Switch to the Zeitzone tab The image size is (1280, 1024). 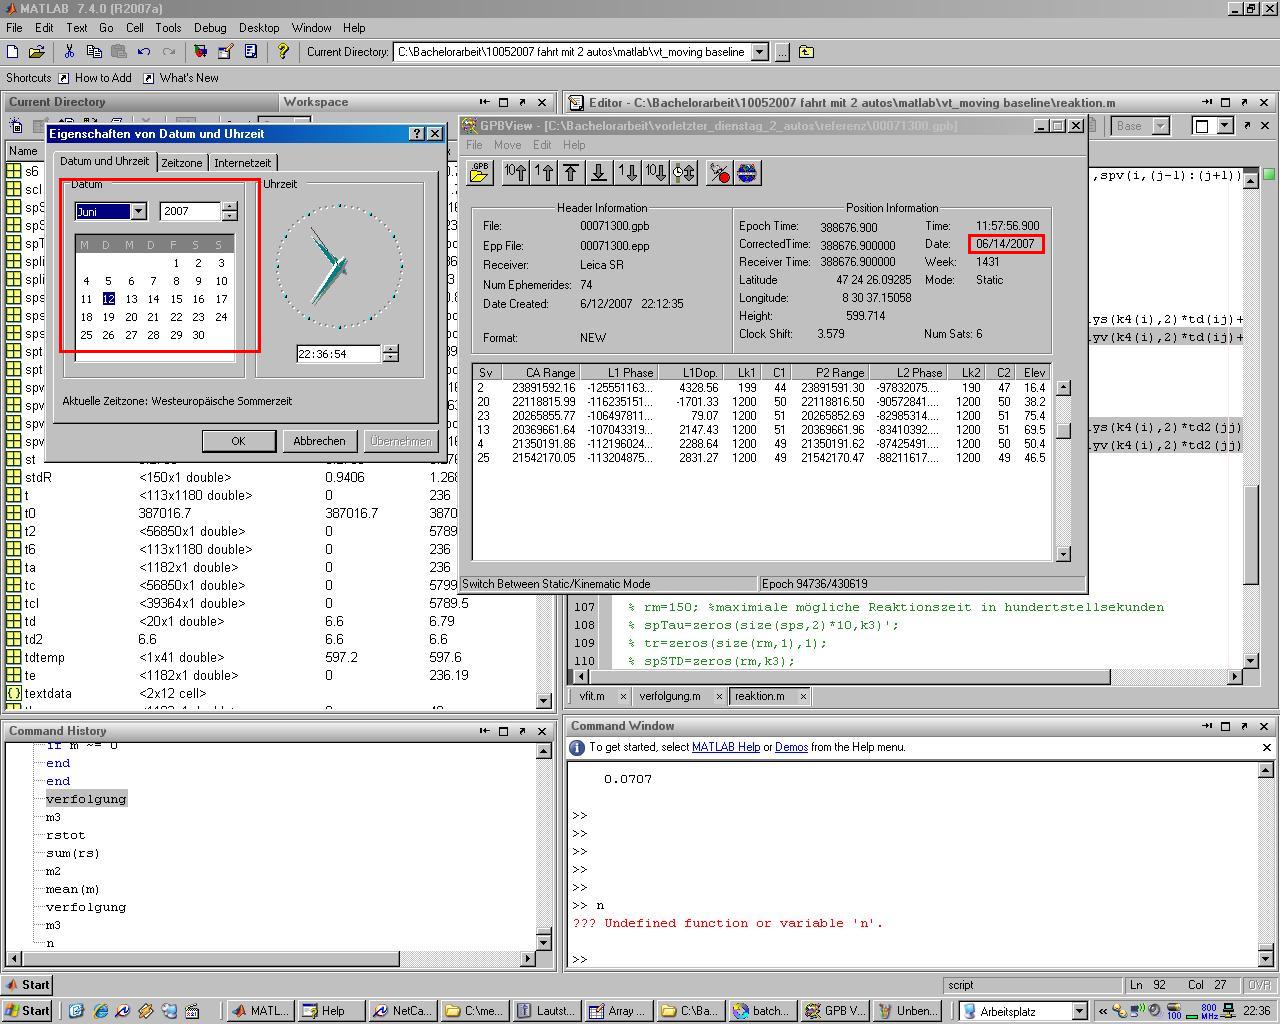182,163
